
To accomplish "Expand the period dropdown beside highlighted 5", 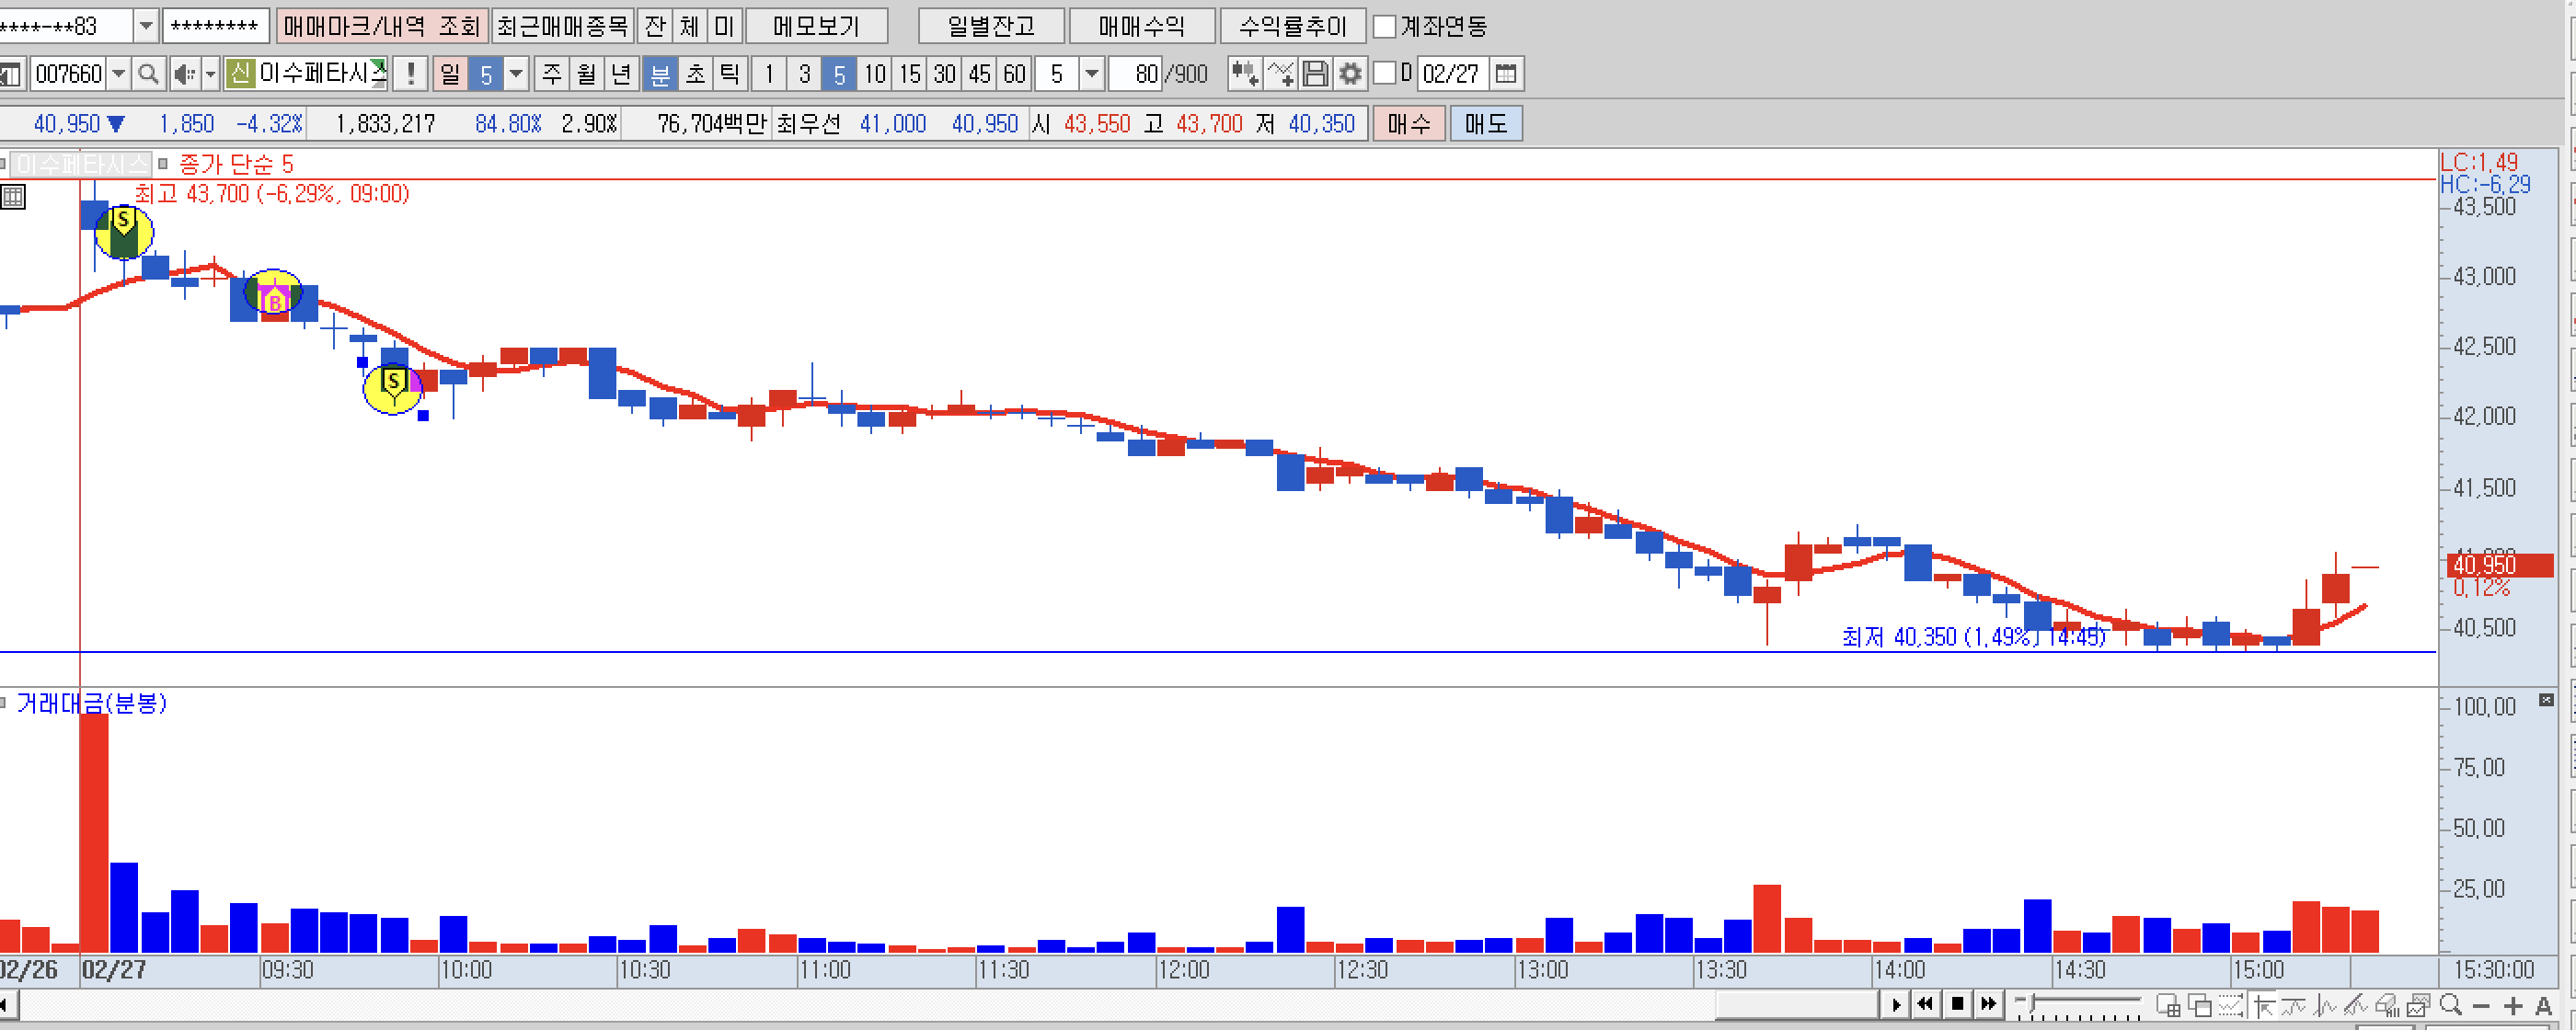I will 516,74.
